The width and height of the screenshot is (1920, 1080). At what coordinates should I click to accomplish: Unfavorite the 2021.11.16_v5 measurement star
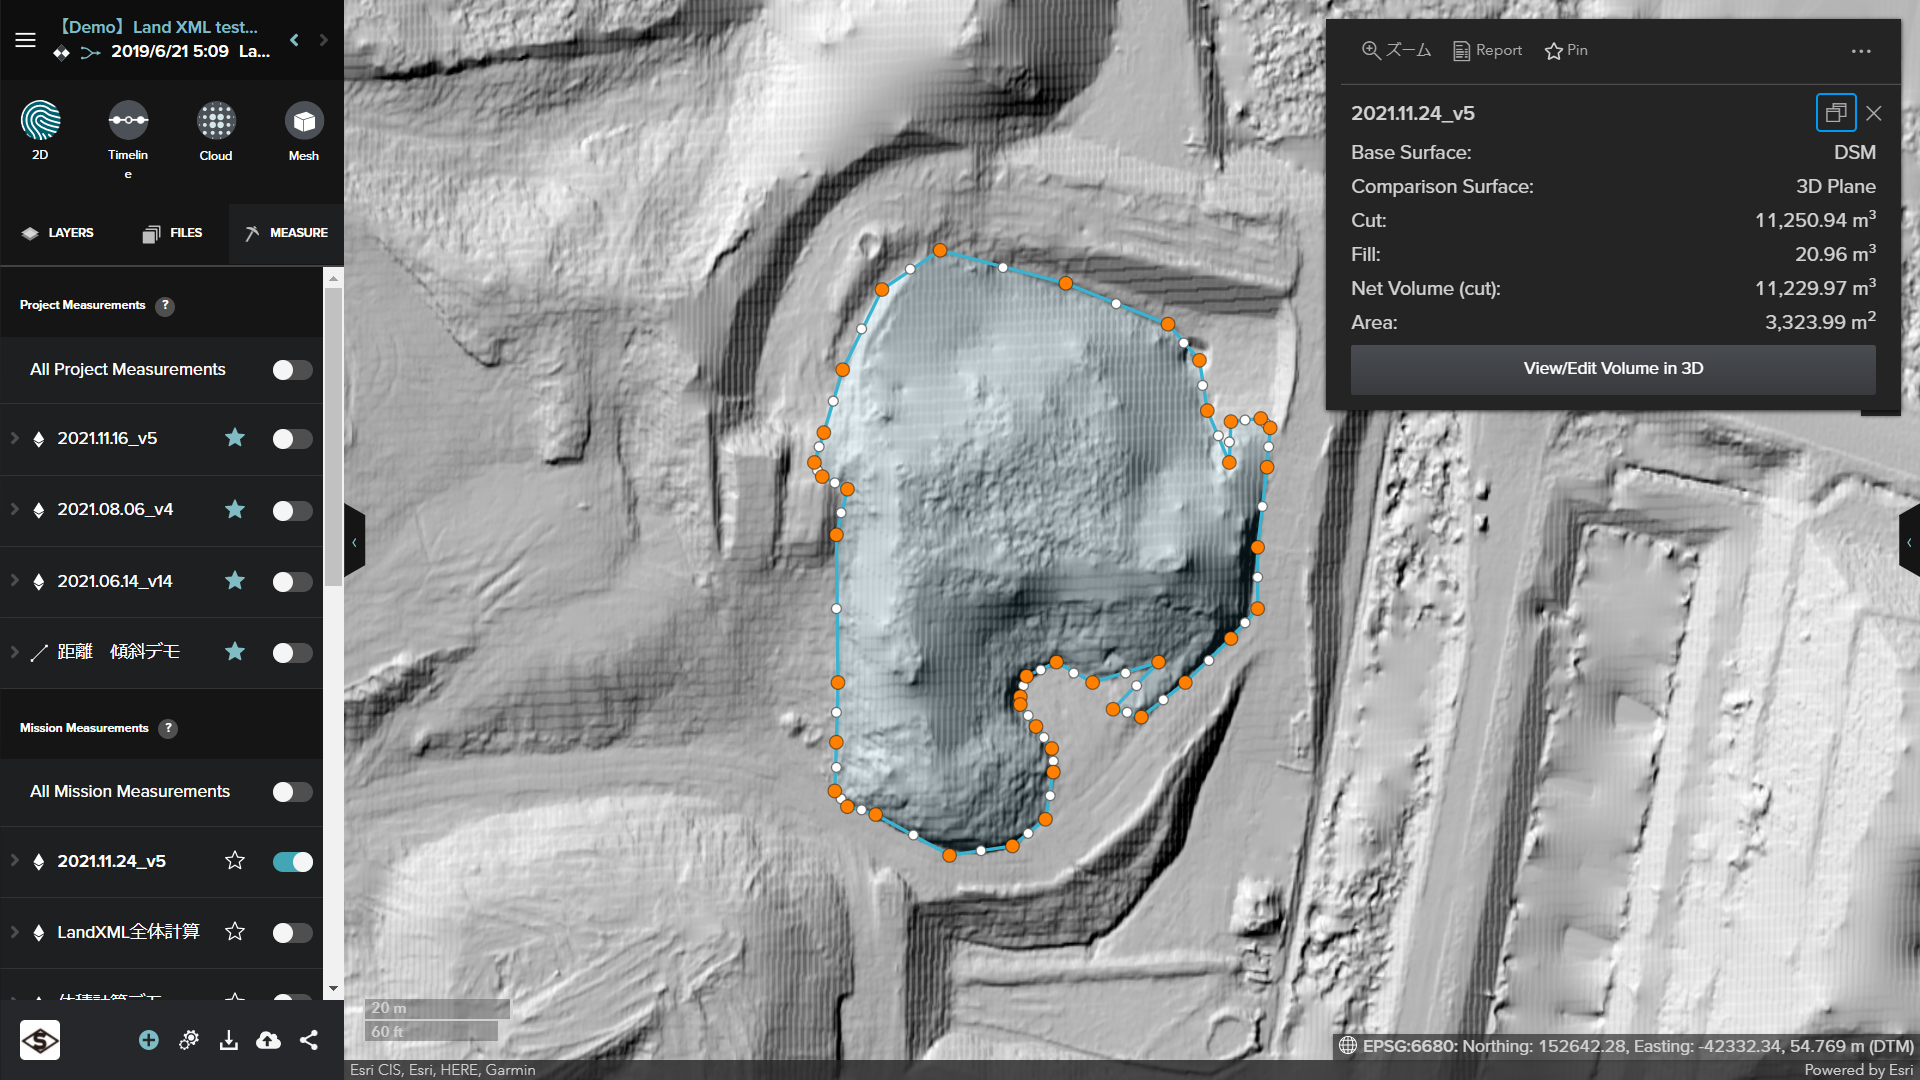pos(235,438)
